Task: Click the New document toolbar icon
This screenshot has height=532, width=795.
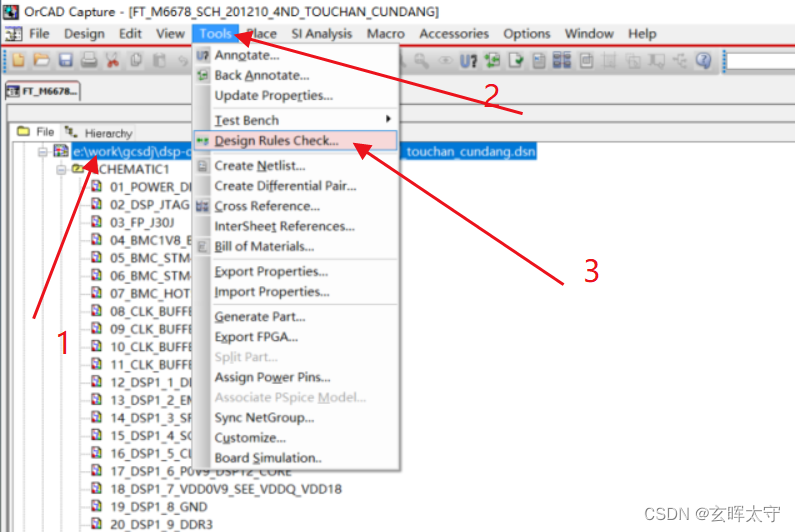Action: click(x=17, y=61)
